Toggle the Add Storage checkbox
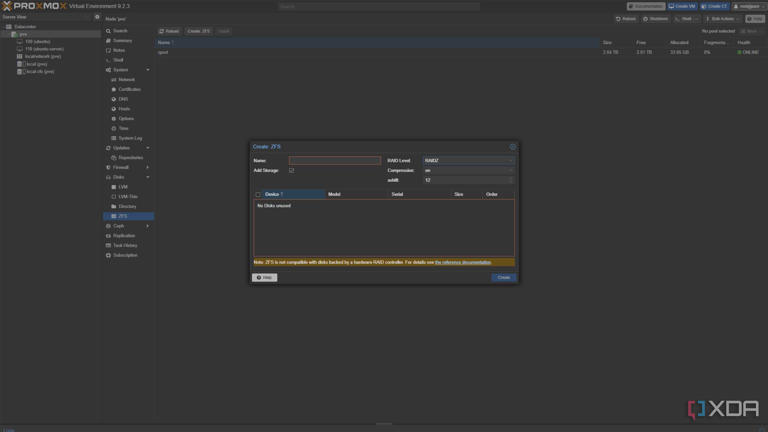 coord(291,170)
